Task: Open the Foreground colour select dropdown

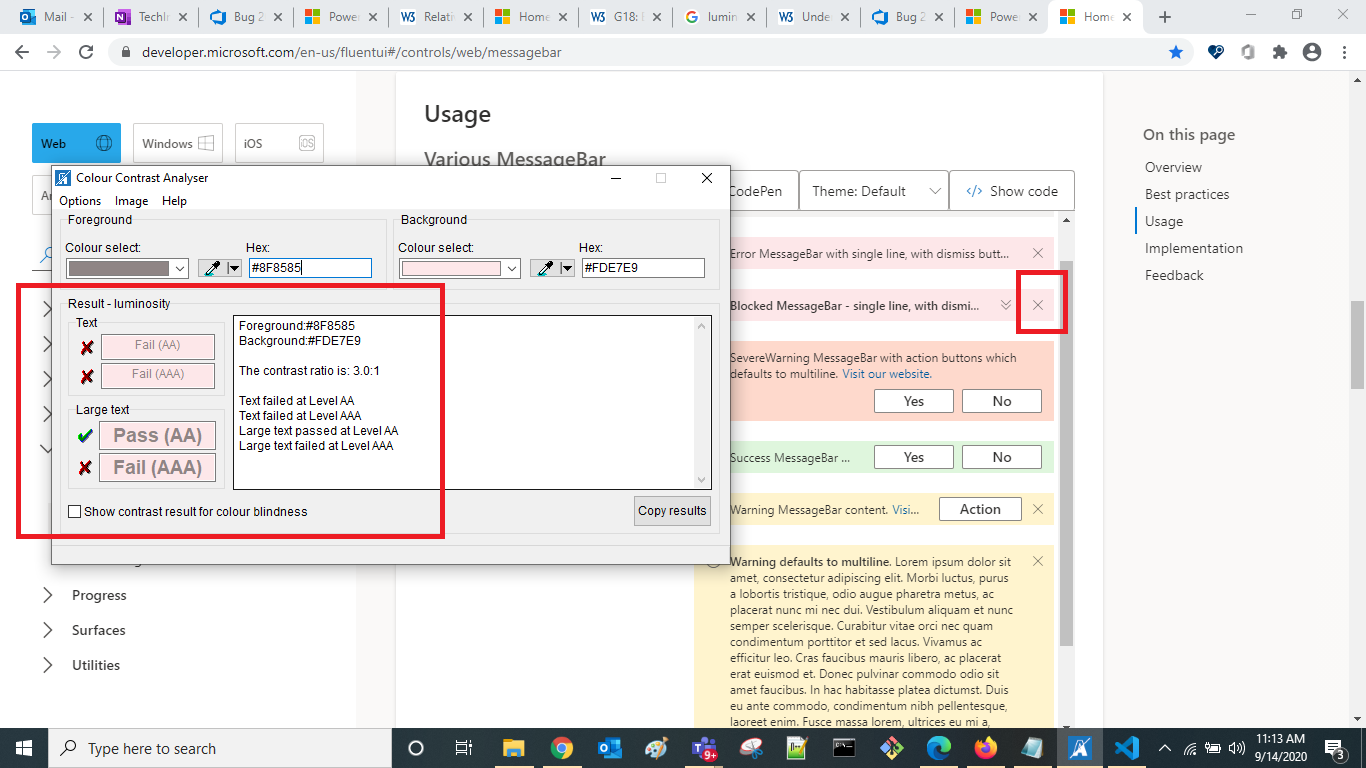Action: 127,268
